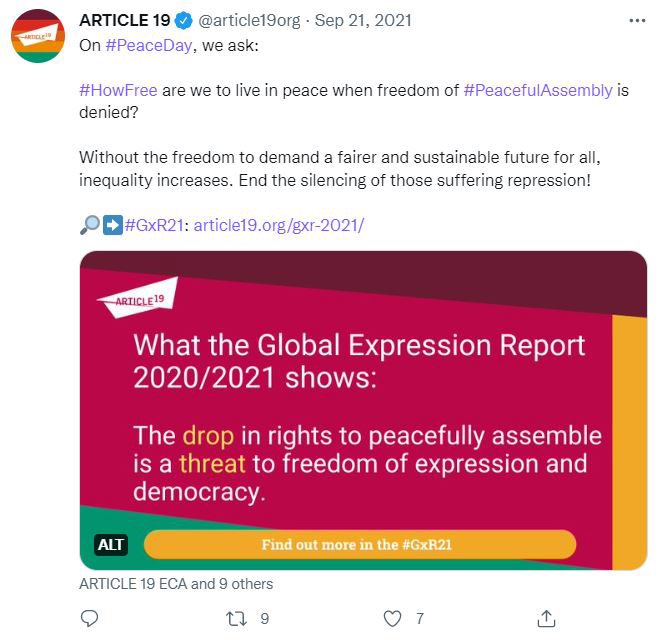Open the article19.org/gxr-2021/ link
The image size is (662, 643).
pos(278,225)
